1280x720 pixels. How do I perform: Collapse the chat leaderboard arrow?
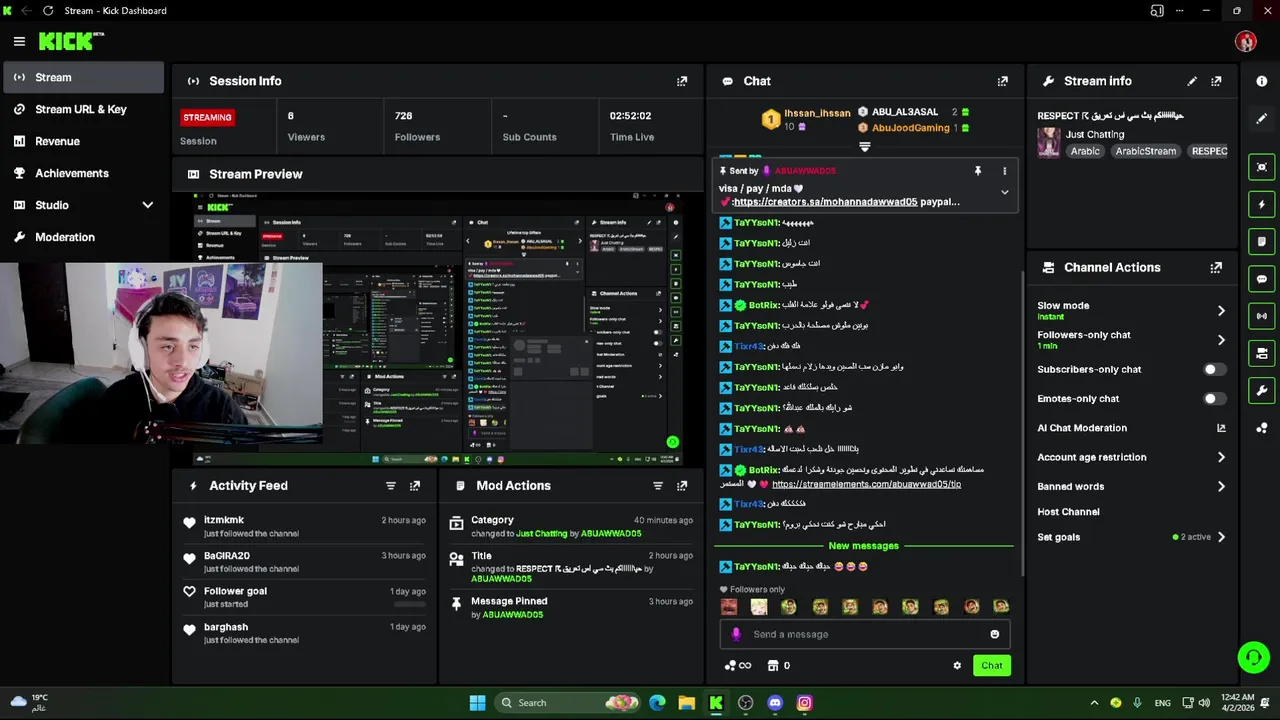865,147
